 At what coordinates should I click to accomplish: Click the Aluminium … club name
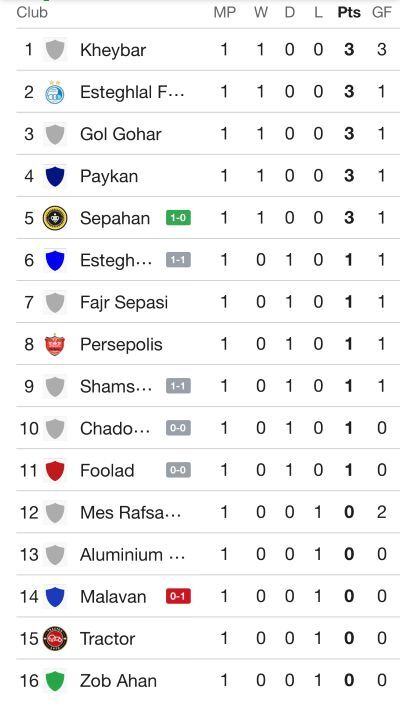click(133, 555)
